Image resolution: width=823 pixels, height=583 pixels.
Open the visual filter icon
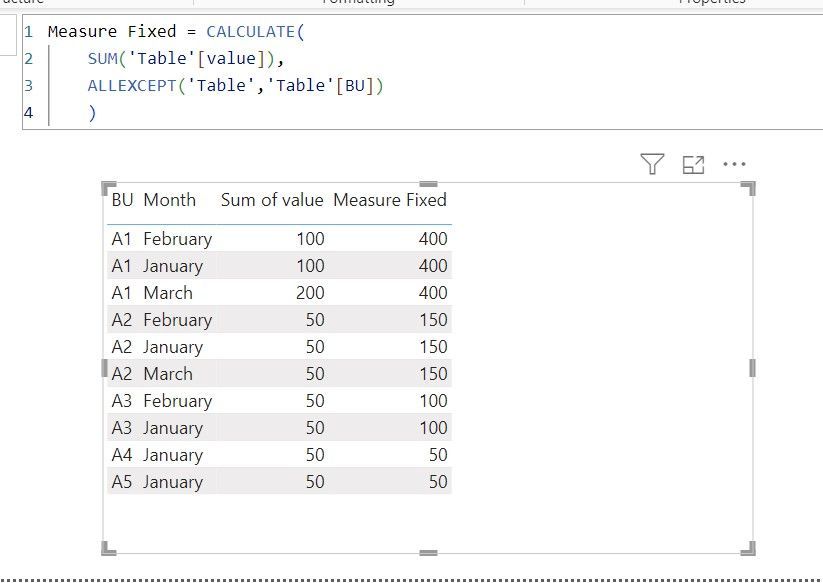(x=652, y=164)
